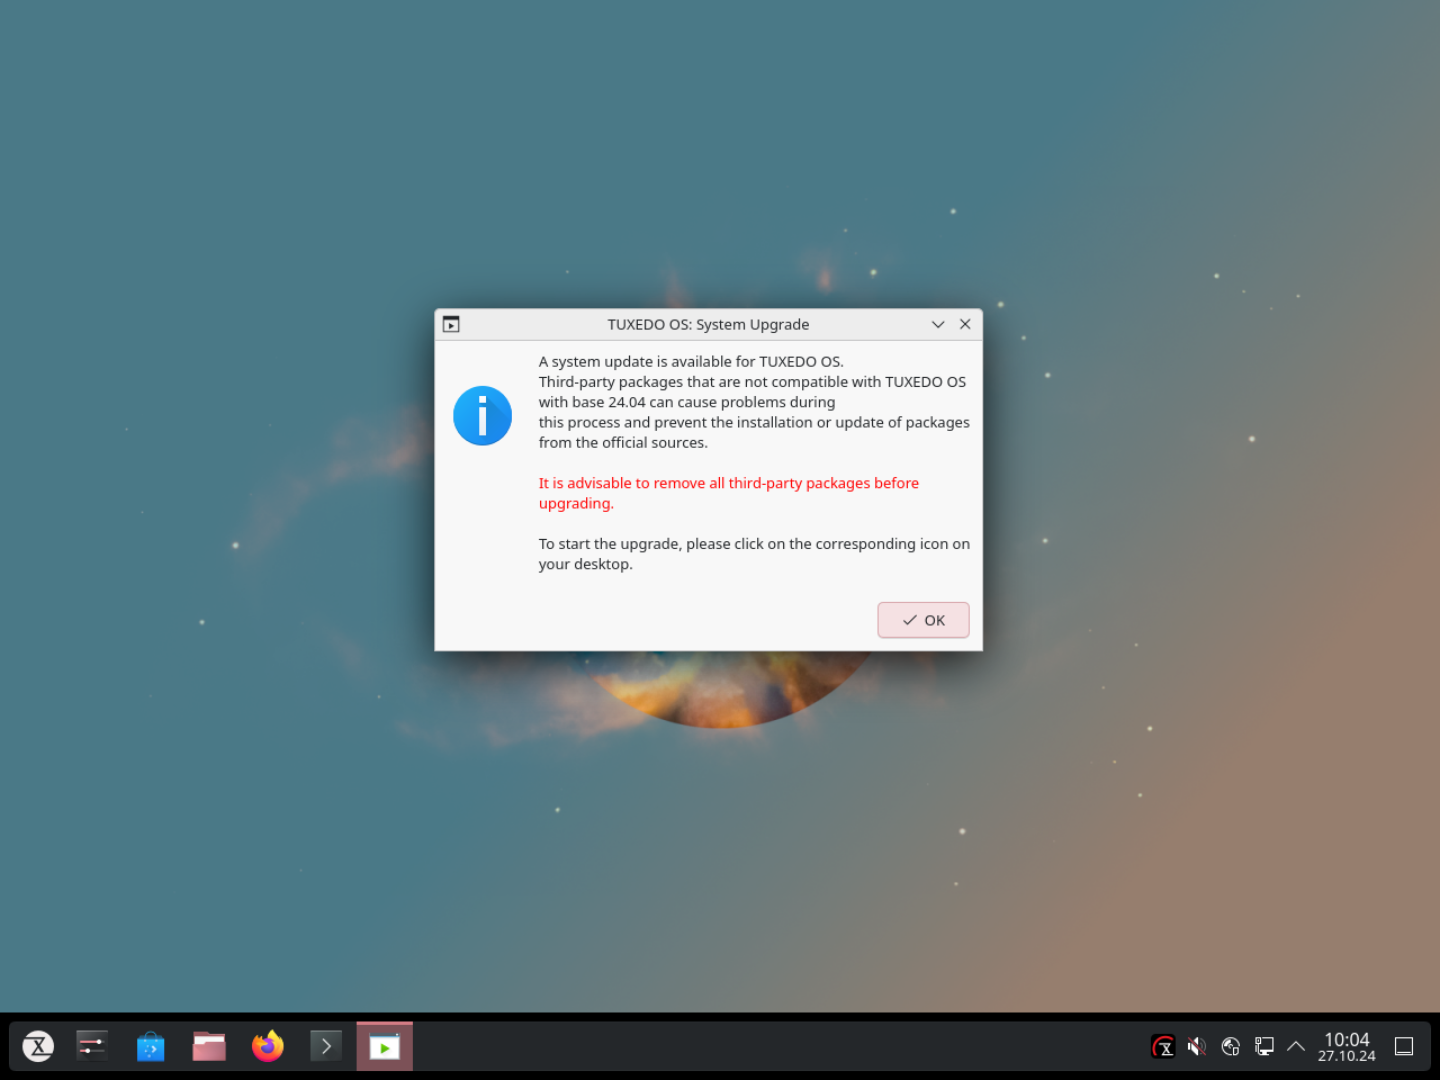Launch Firefox from the taskbar
This screenshot has width=1440, height=1080.
coord(267,1046)
